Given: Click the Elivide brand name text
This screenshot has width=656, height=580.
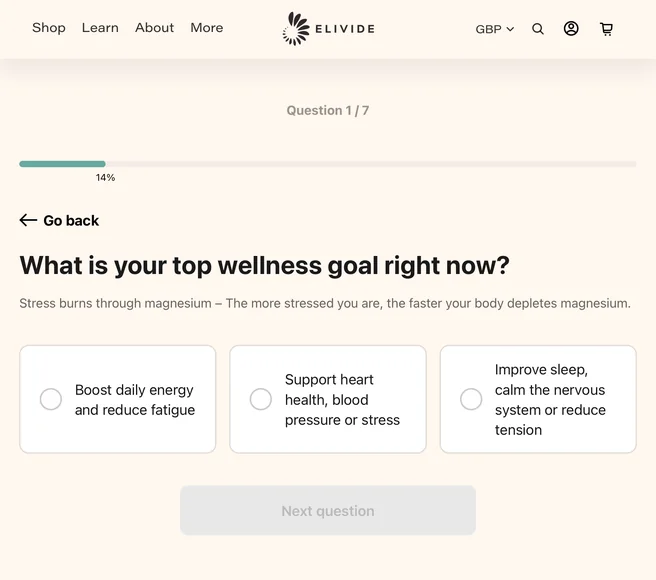Looking at the screenshot, I should [345, 29].
